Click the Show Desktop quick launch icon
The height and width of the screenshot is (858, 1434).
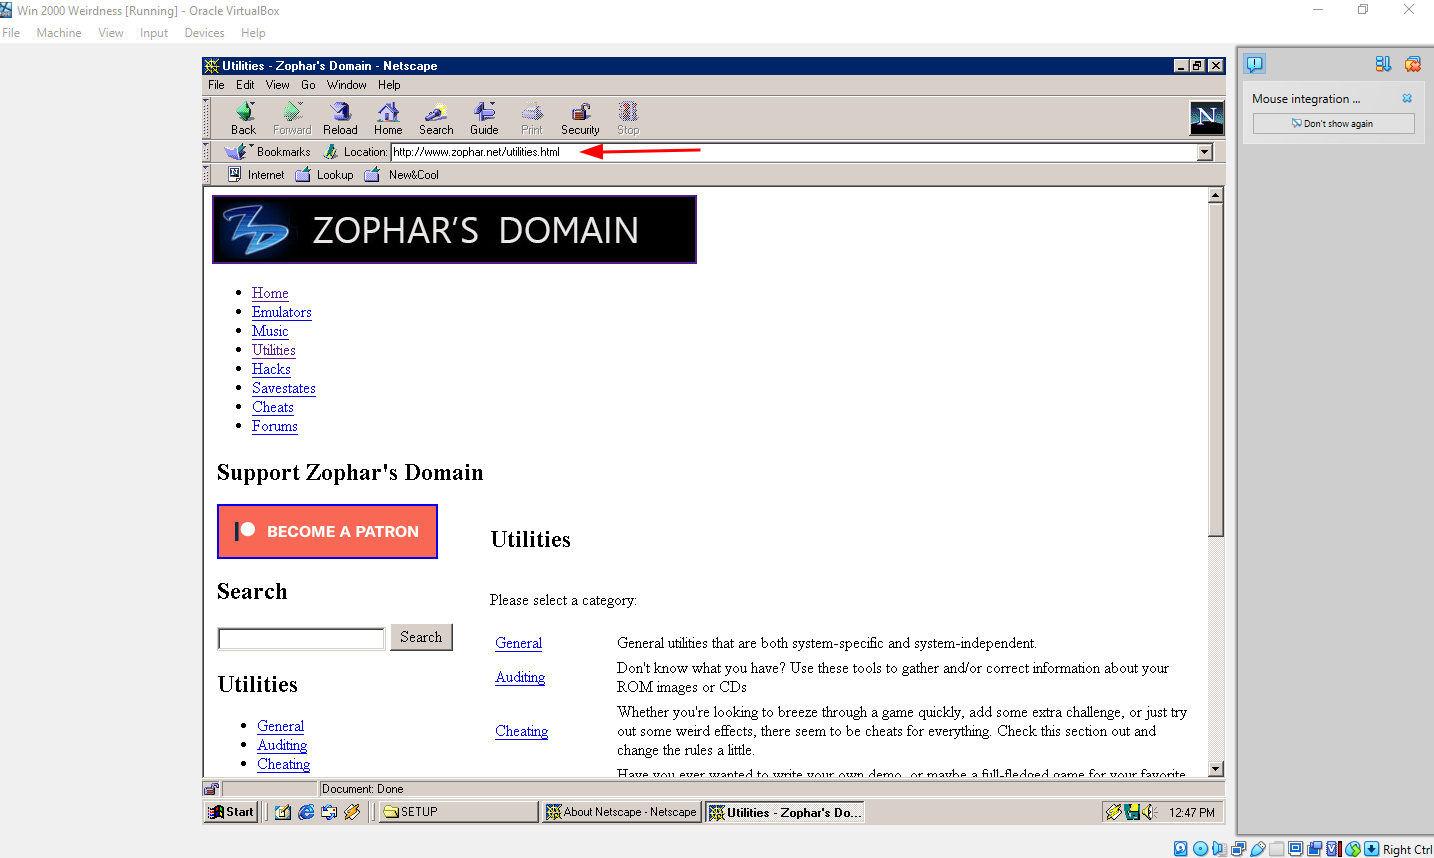[283, 812]
